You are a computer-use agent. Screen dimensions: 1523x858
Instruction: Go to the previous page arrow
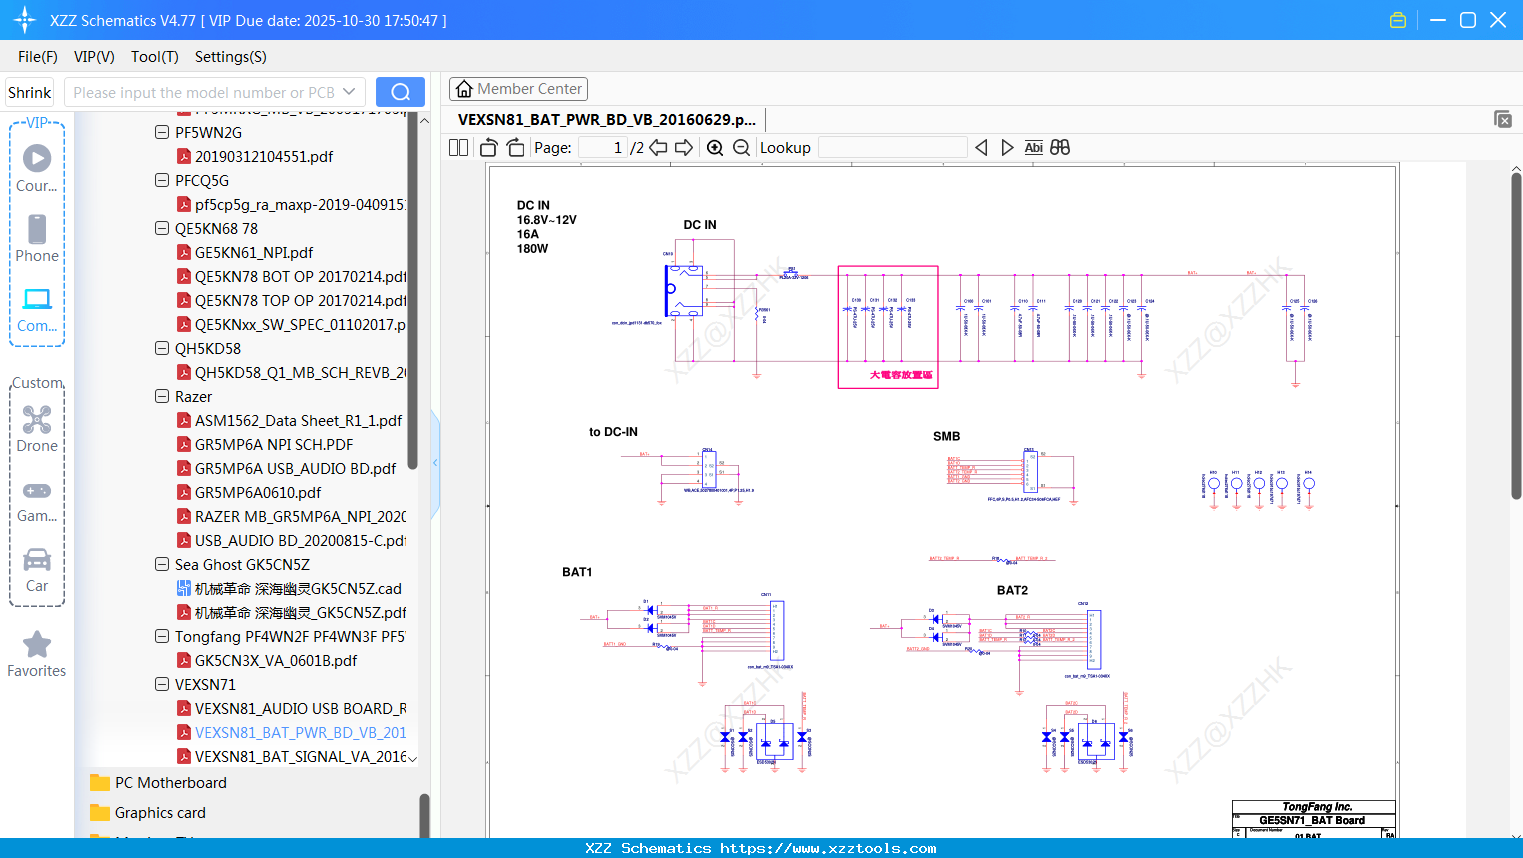point(658,148)
